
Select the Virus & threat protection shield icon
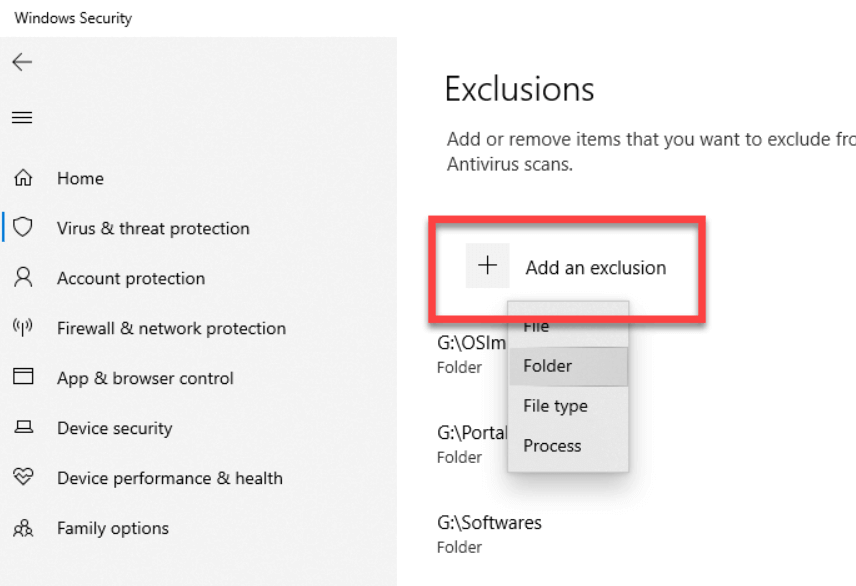[21, 228]
